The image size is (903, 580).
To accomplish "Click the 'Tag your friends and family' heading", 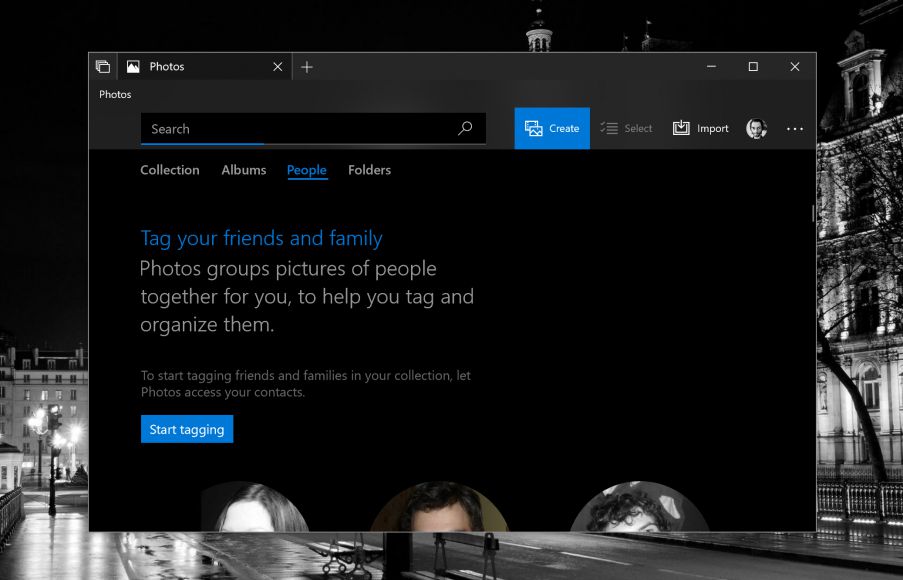I will pos(261,238).
